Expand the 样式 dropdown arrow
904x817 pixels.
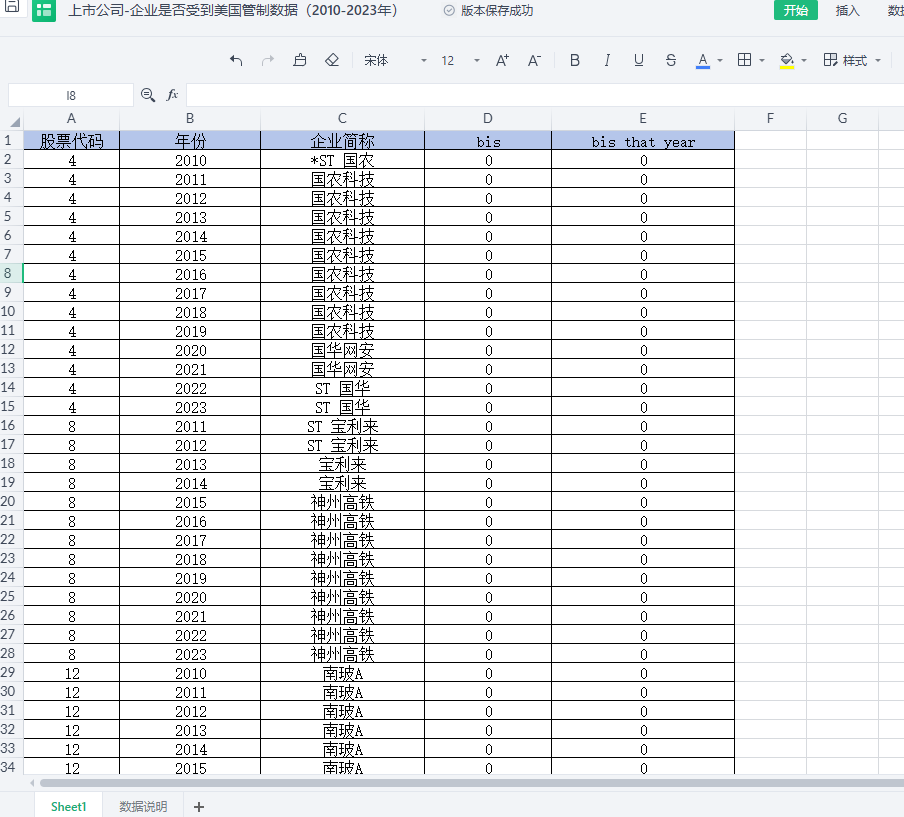pos(878,61)
